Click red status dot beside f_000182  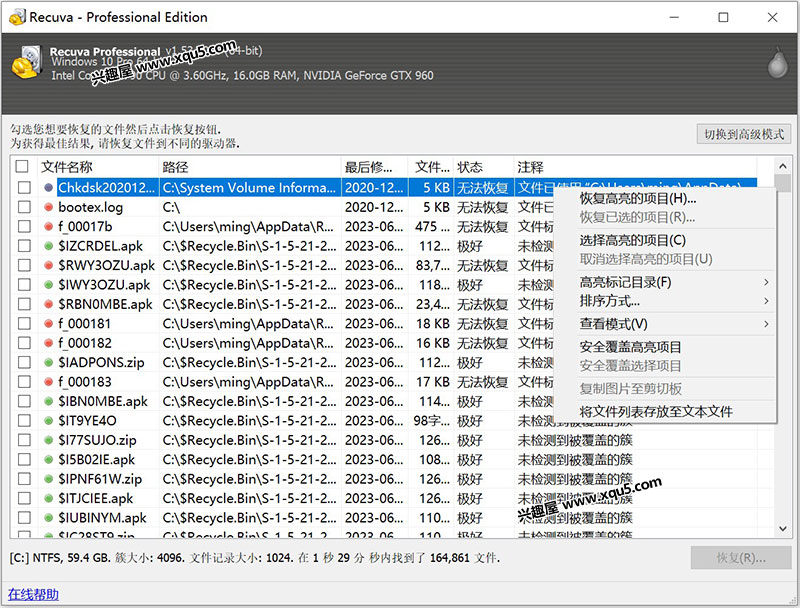pyautogui.click(x=48, y=343)
